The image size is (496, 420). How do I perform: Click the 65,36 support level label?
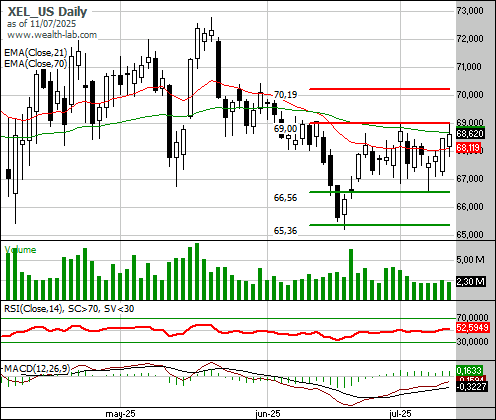tap(285, 231)
